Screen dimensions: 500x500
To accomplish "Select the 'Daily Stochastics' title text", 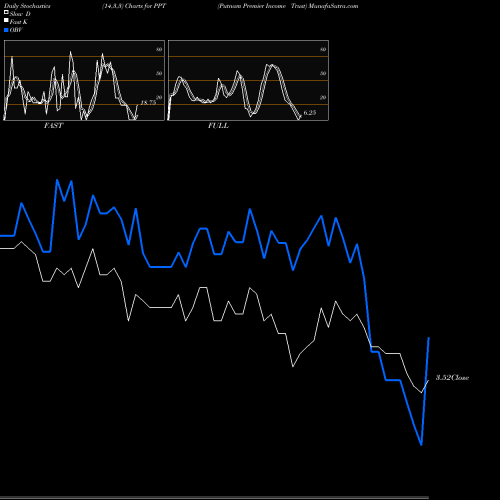I will (x=27, y=6).
